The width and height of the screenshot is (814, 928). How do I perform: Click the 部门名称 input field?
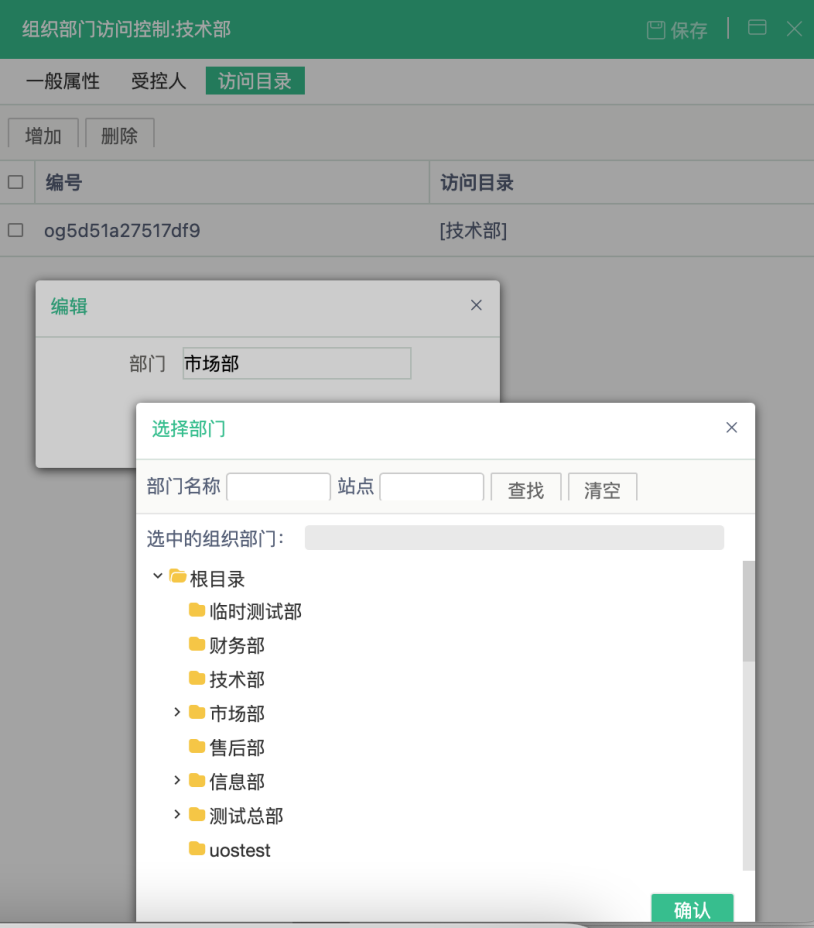[278, 487]
